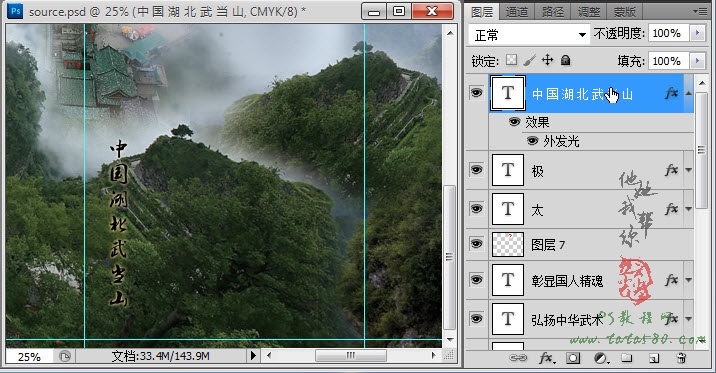Screen dimensions: 716x373
Task: Expand effects of 太 layer
Action: point(689,209)
